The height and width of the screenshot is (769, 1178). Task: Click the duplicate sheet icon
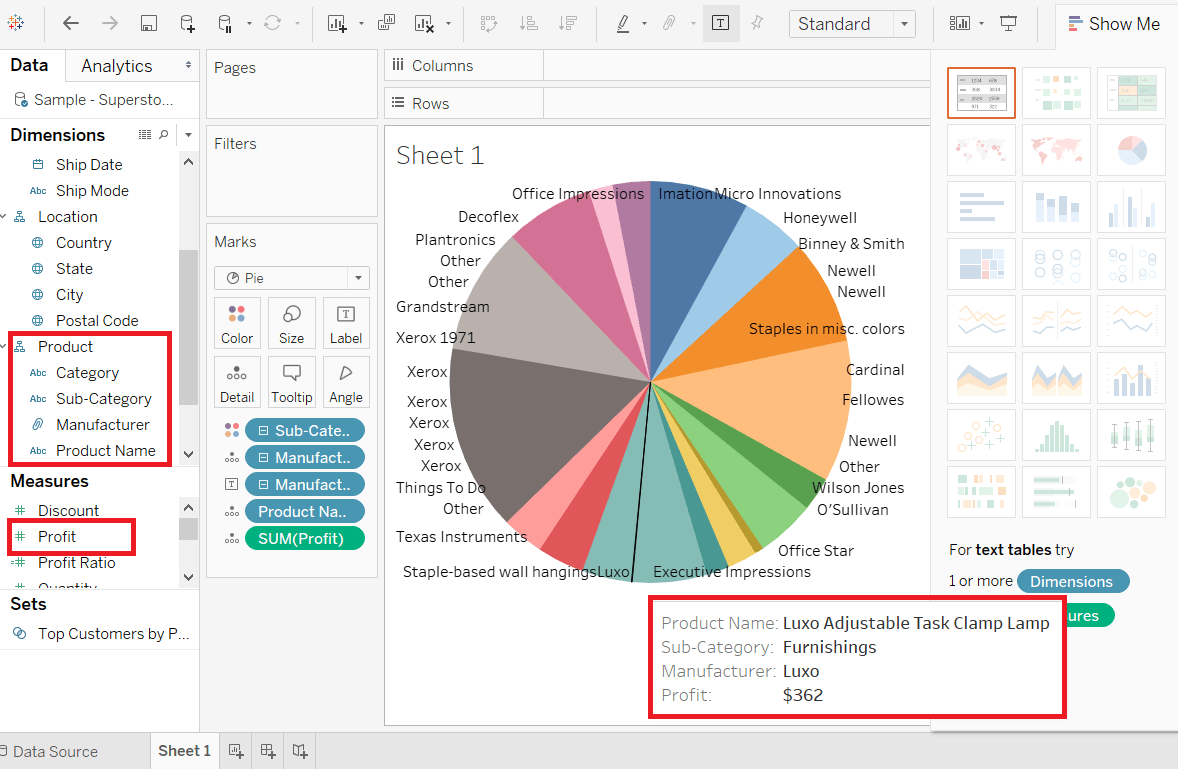386,23
